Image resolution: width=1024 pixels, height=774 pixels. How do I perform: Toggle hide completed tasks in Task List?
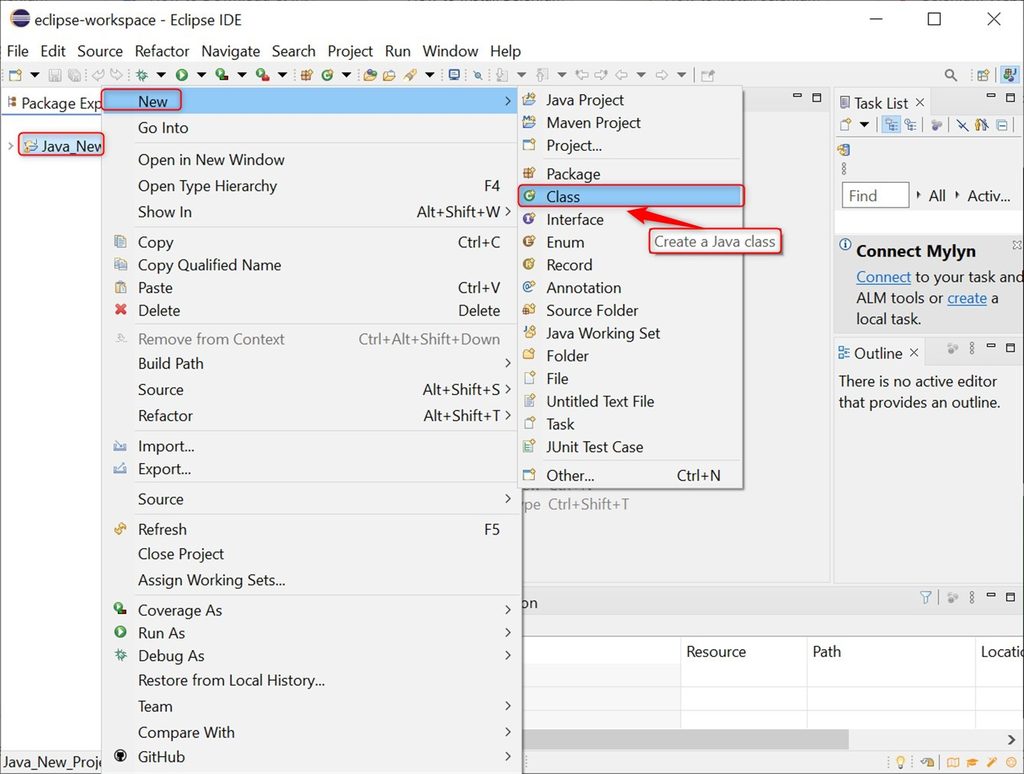962,125
